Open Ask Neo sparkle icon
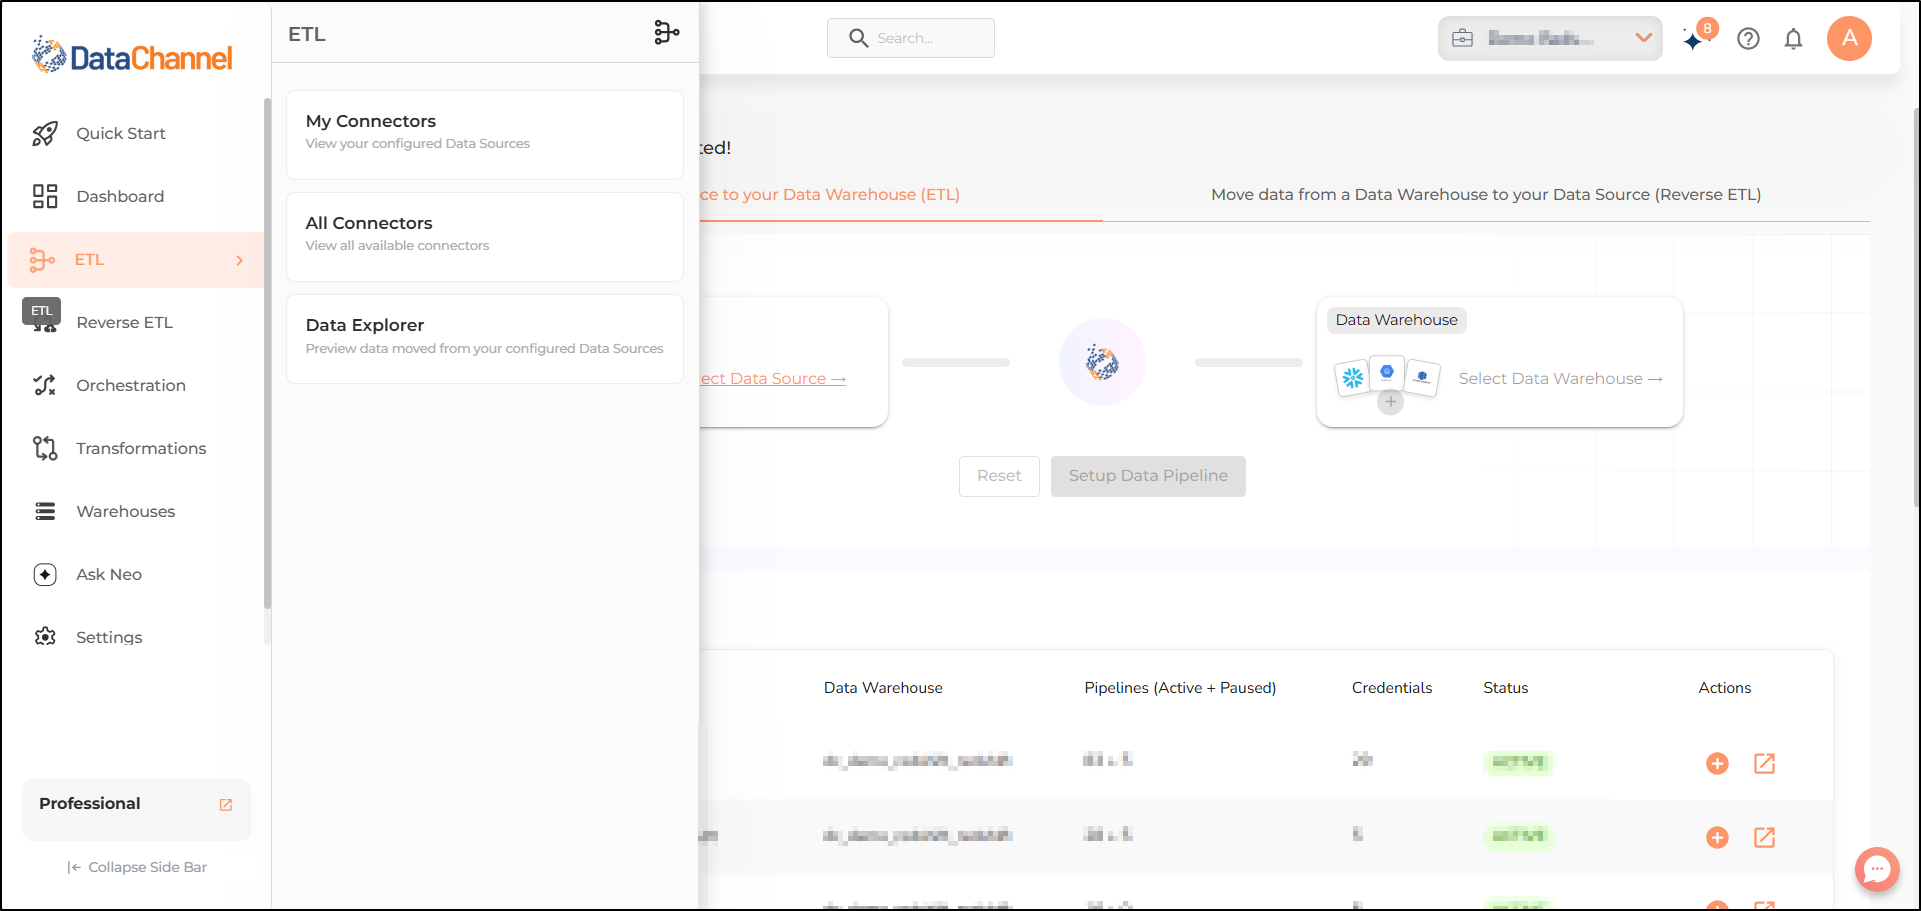The width and height of the screenshot is (1921, 911). coord(45,574)
